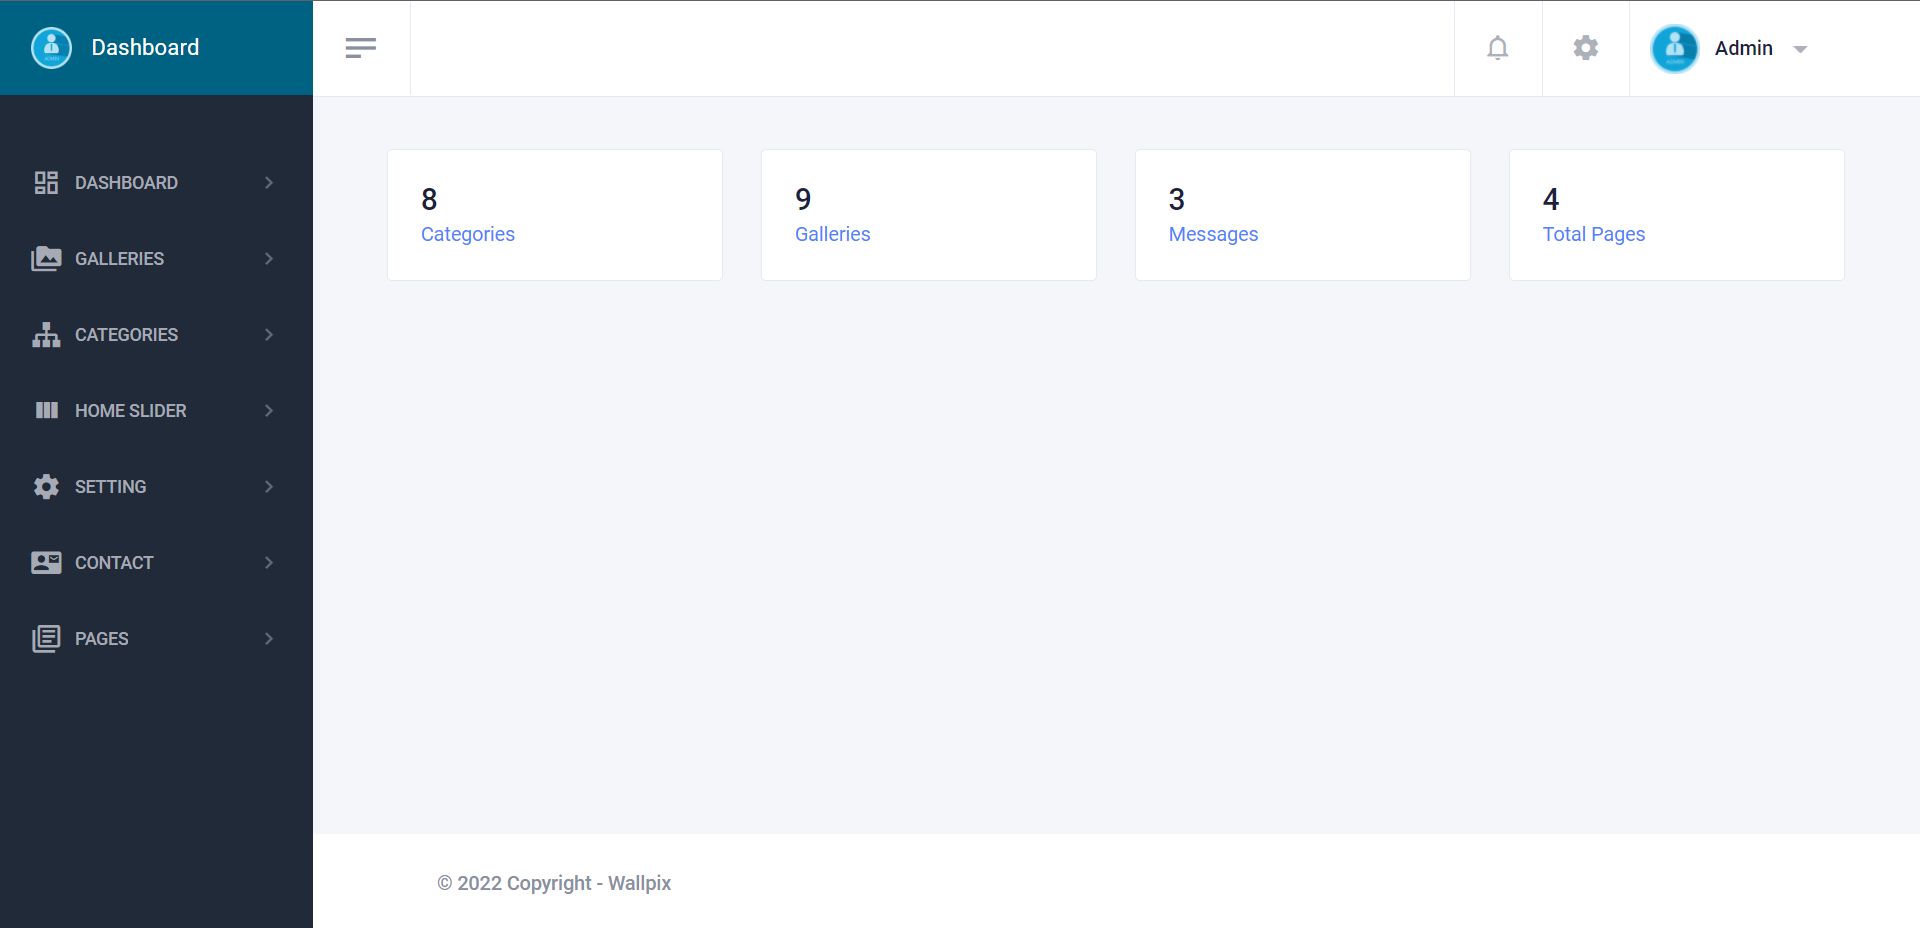Viewport: 1920px width, 928px height.
Task: Click the Pages document icon
Action: click(46, 639)
